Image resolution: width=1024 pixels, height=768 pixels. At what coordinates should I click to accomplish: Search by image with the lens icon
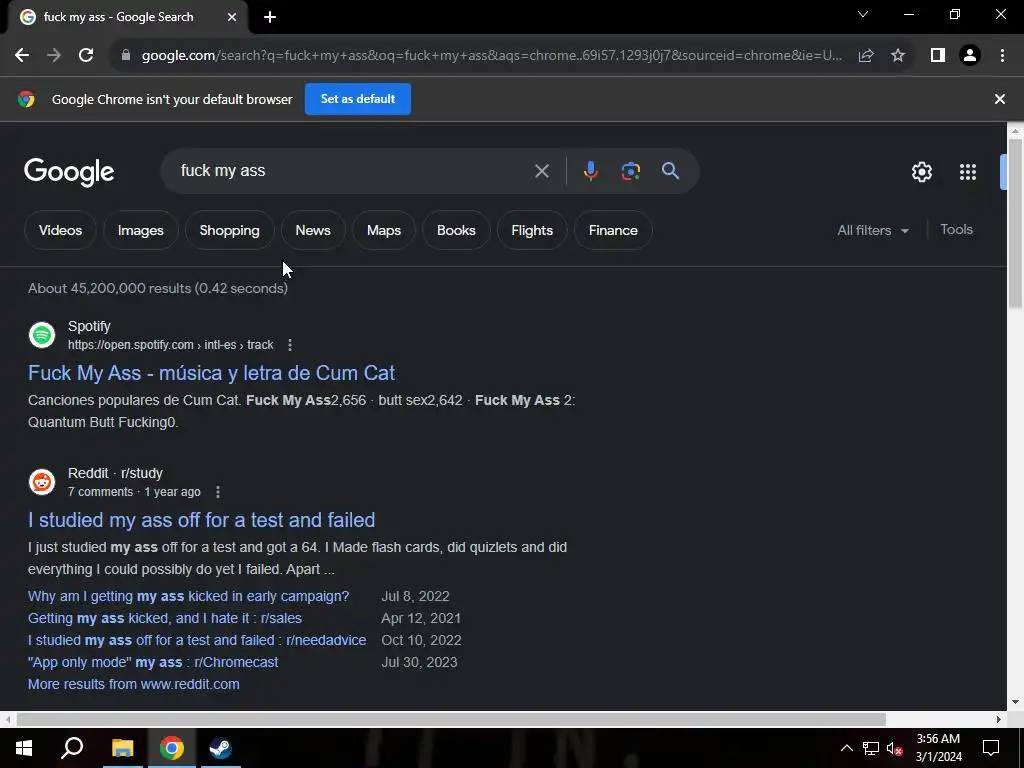tap(630, 171)
